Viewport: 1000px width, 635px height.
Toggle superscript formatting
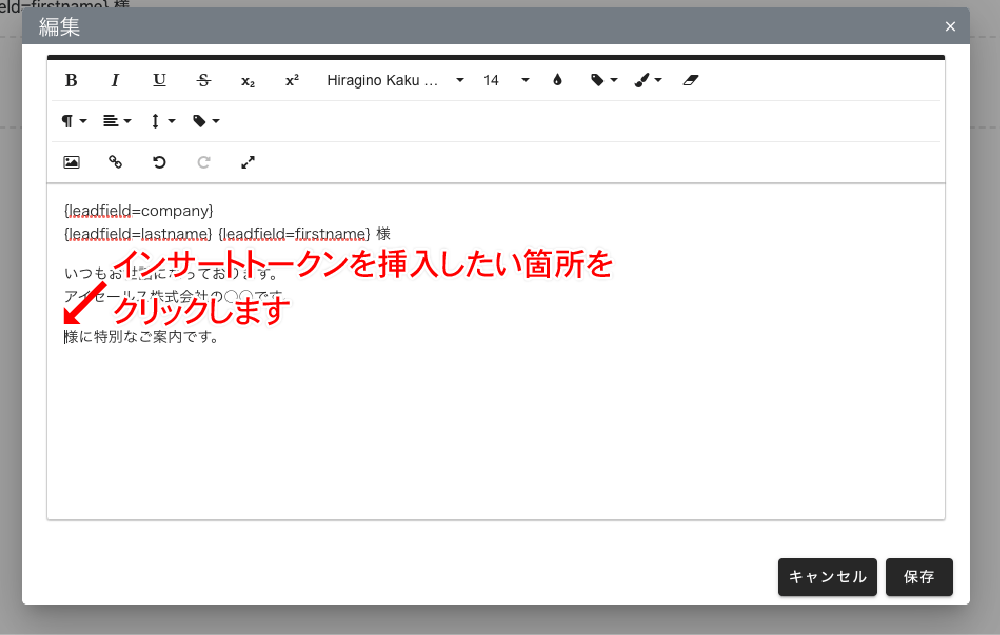292,80
